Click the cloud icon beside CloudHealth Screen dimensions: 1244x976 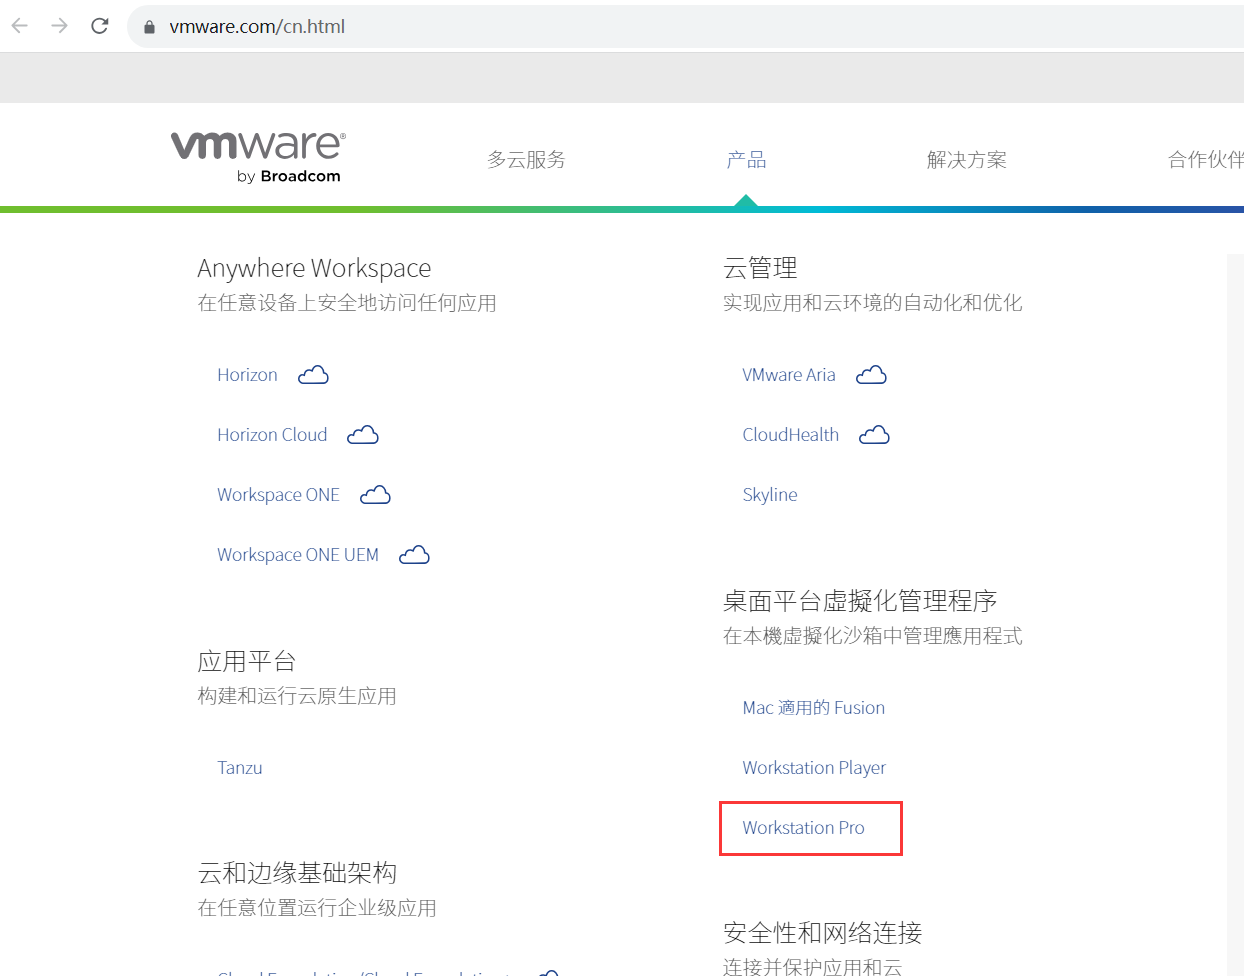874,435
